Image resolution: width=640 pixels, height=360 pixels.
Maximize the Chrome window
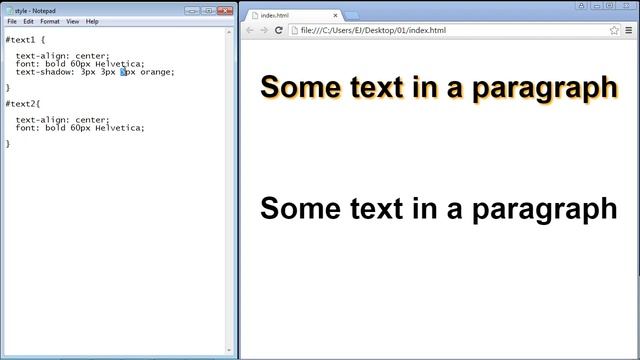[x=609, y=5]
